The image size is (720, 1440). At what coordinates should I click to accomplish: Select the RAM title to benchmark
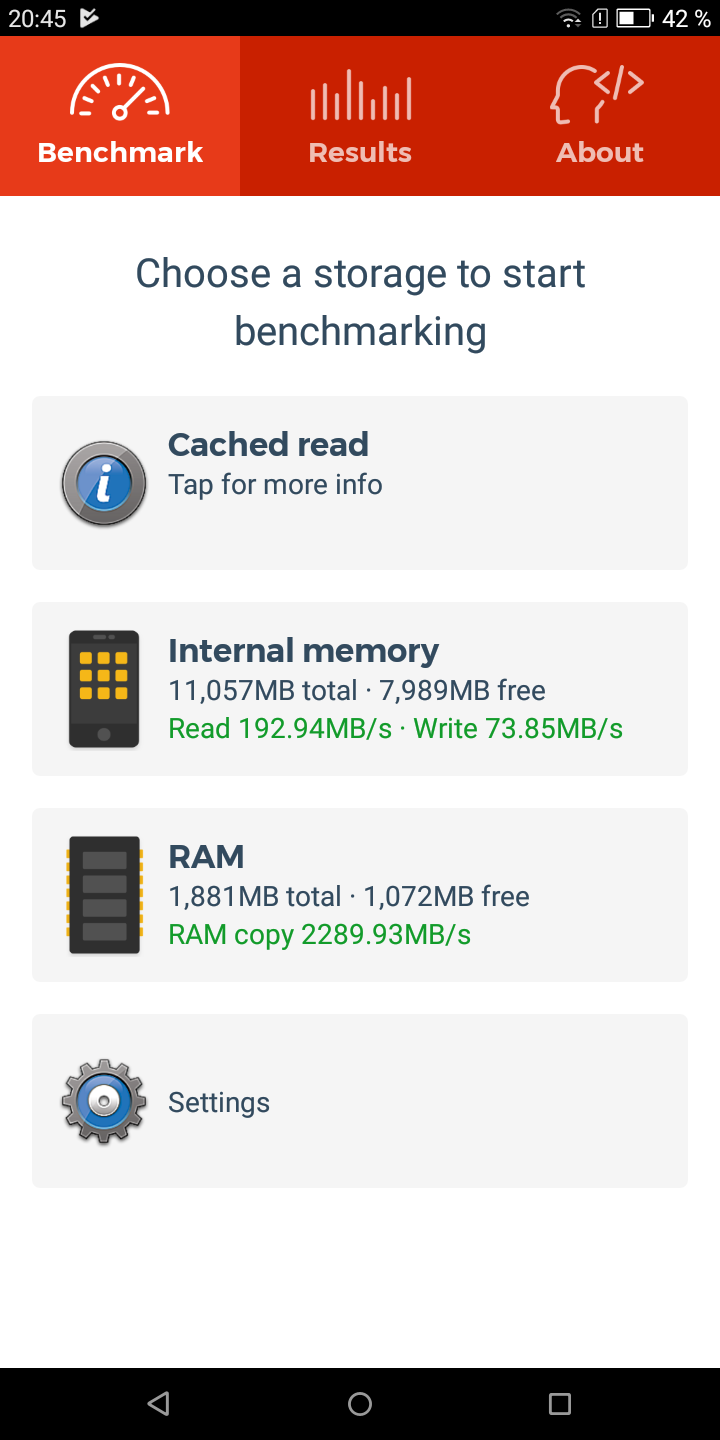point(206,857)
